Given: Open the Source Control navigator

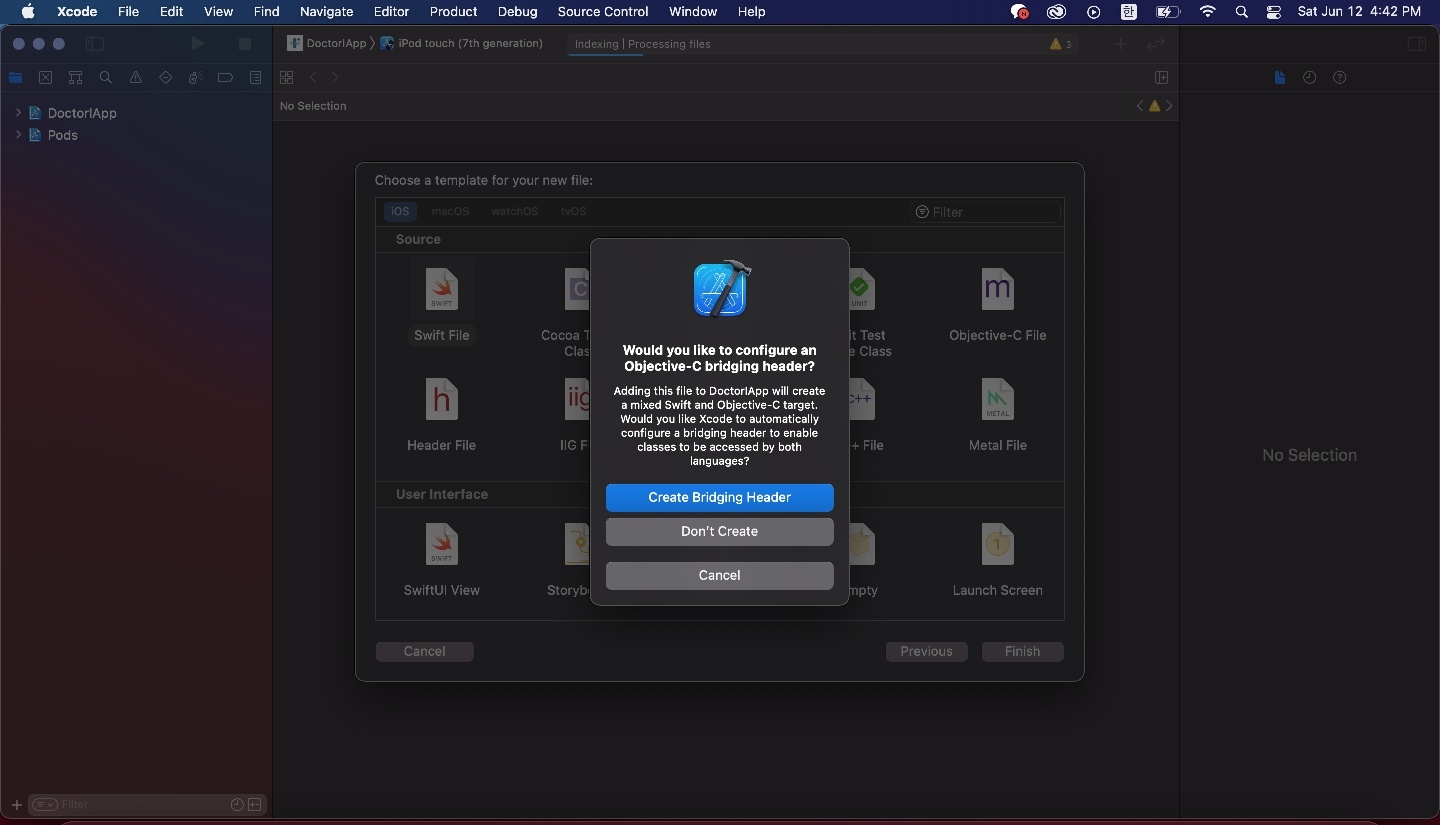Looking at the screenshot, I should [x=45, y=78].
